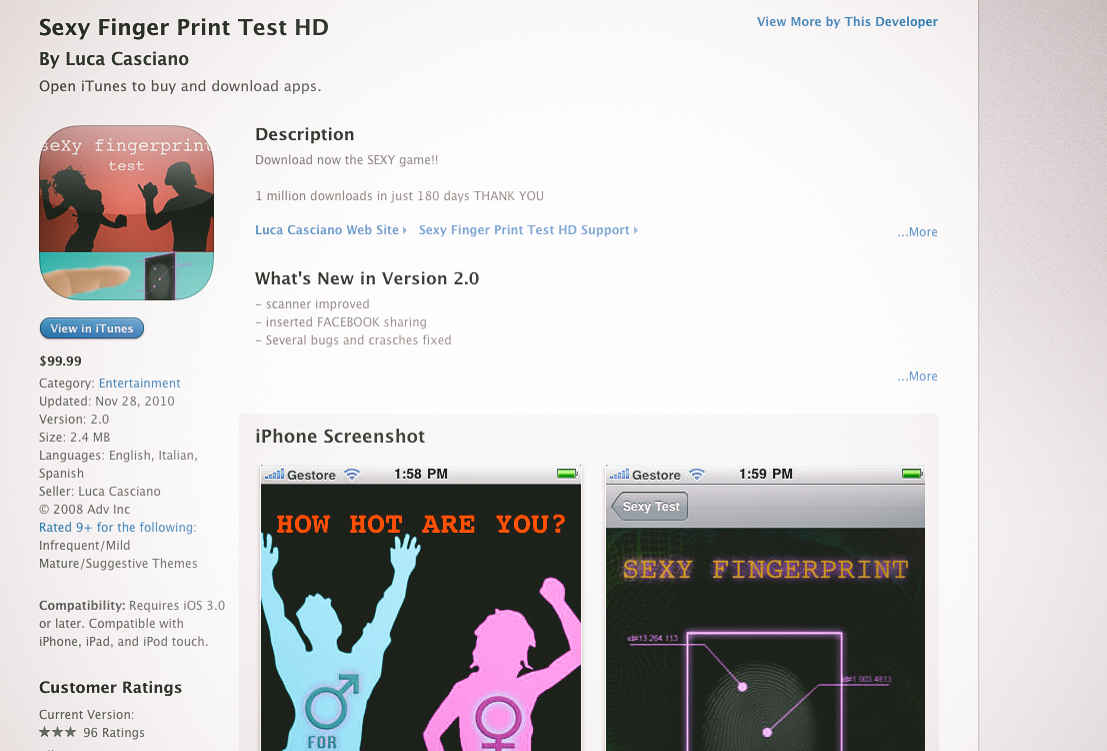Click the 'Version: 2.0' line

tap(74, 419)
